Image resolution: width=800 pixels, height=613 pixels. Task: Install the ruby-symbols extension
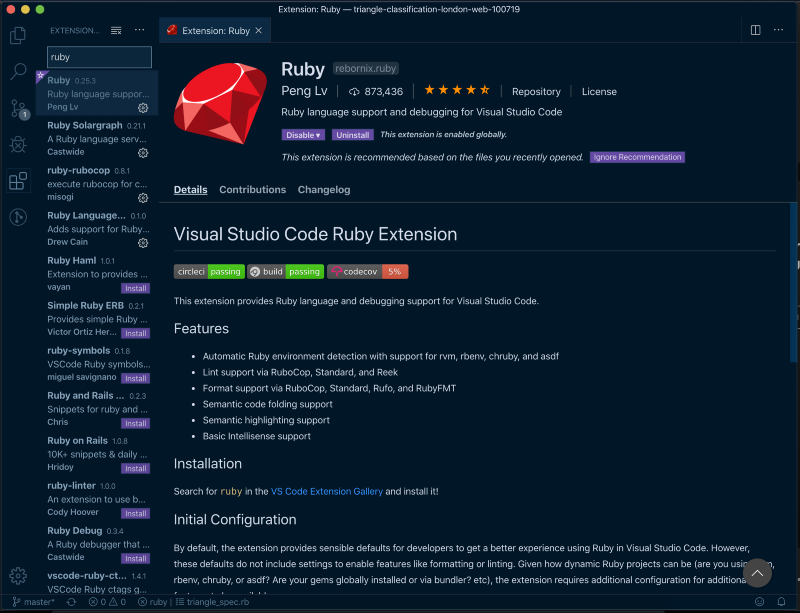[x=135, y=378]
